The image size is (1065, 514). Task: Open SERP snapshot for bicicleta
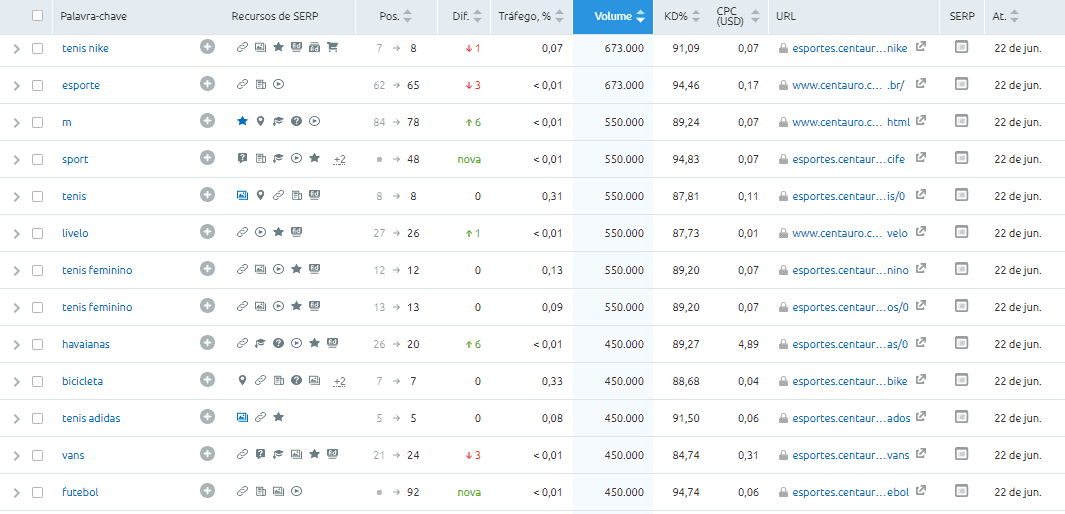961,380
